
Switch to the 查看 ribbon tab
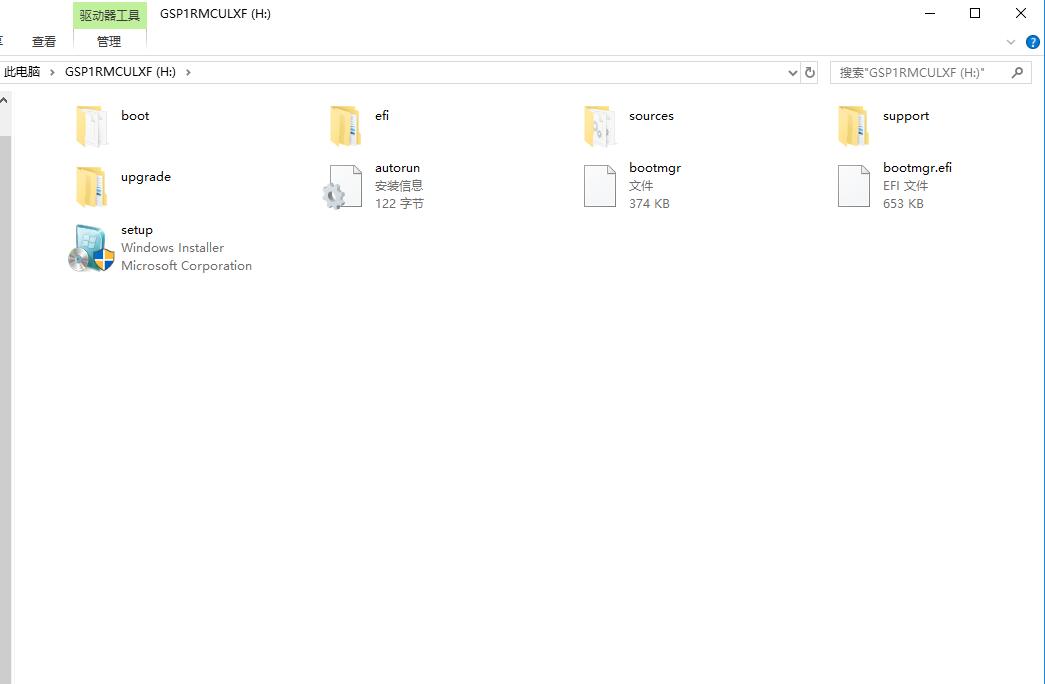pos(44,41)
